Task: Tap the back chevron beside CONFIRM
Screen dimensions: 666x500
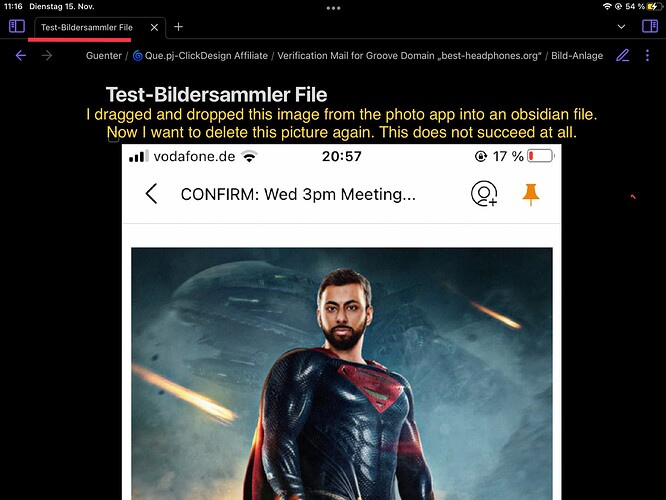Action: point(152,194)
